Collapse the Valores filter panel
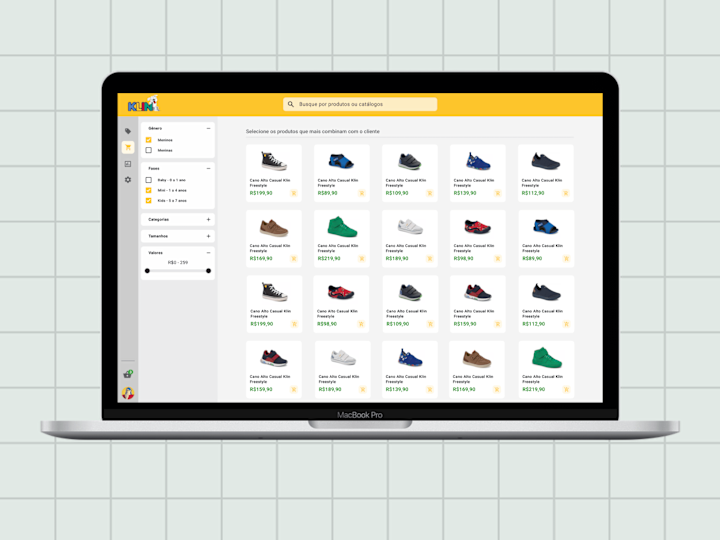 tap(208, 253)
